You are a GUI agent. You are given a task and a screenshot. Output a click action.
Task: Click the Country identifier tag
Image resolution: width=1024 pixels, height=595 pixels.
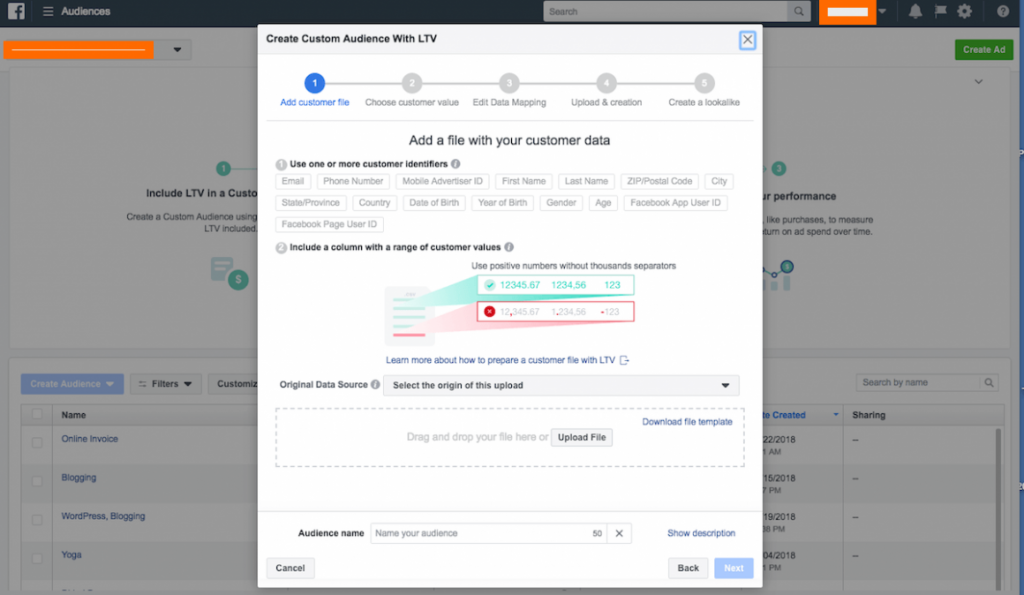(374, 202)
